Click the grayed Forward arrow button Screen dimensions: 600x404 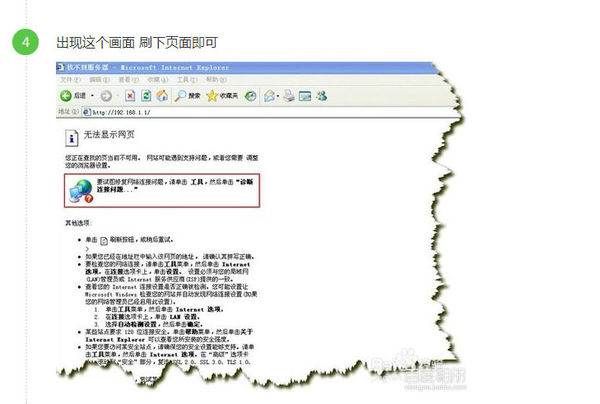click(106, 96)
